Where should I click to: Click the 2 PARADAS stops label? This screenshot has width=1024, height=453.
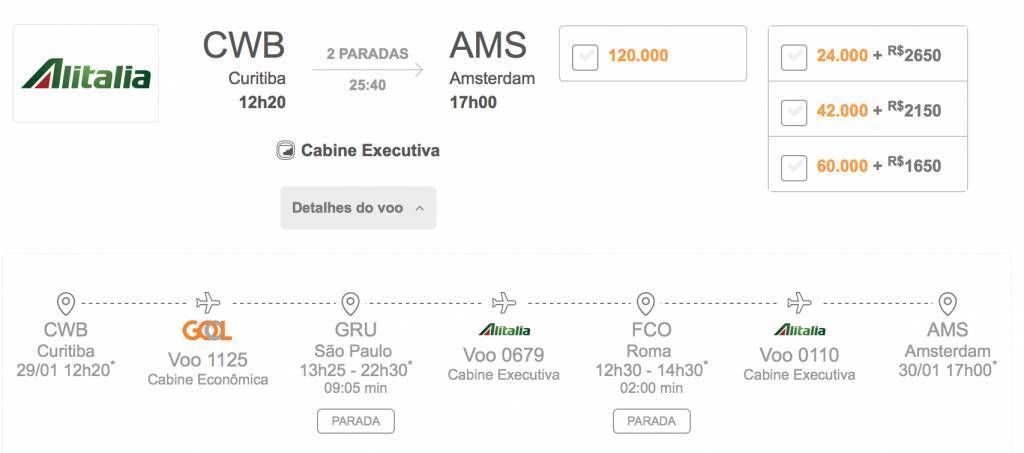coord(367,54)
